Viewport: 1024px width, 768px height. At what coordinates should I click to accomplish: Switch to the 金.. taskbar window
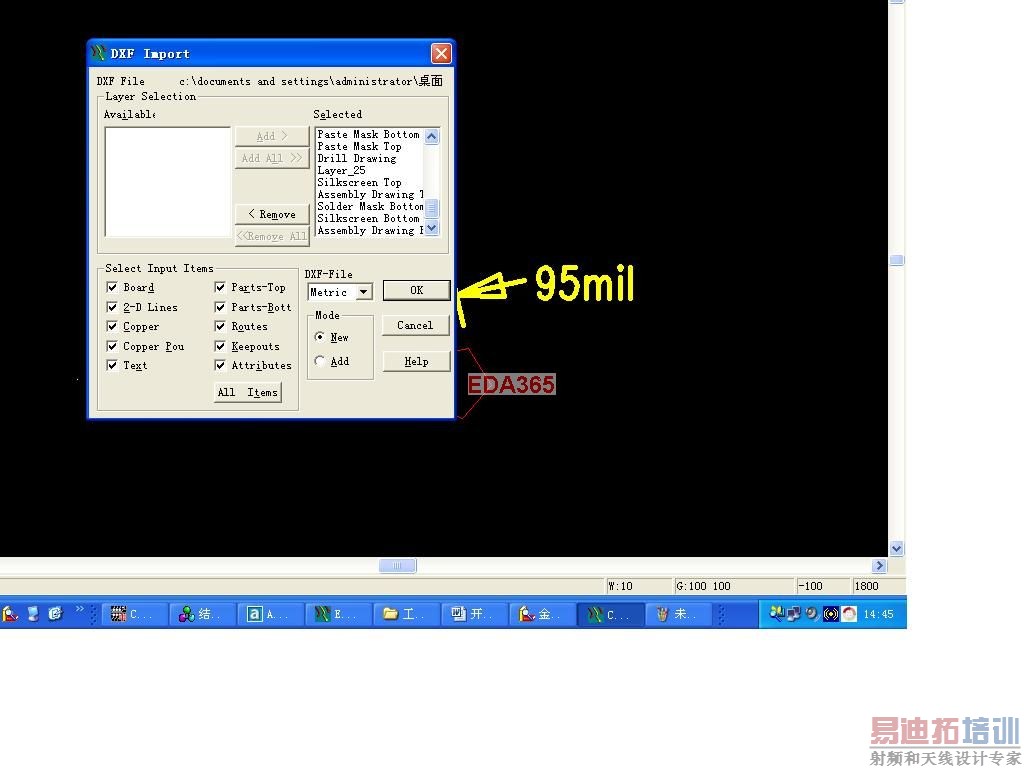[543, 614]
